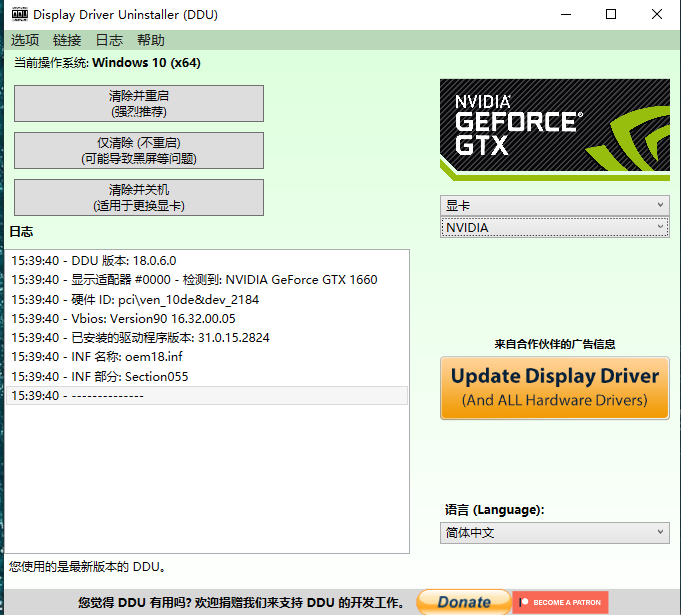
Task: Select log line INF 部分: Section055
Action: point(207,376)
